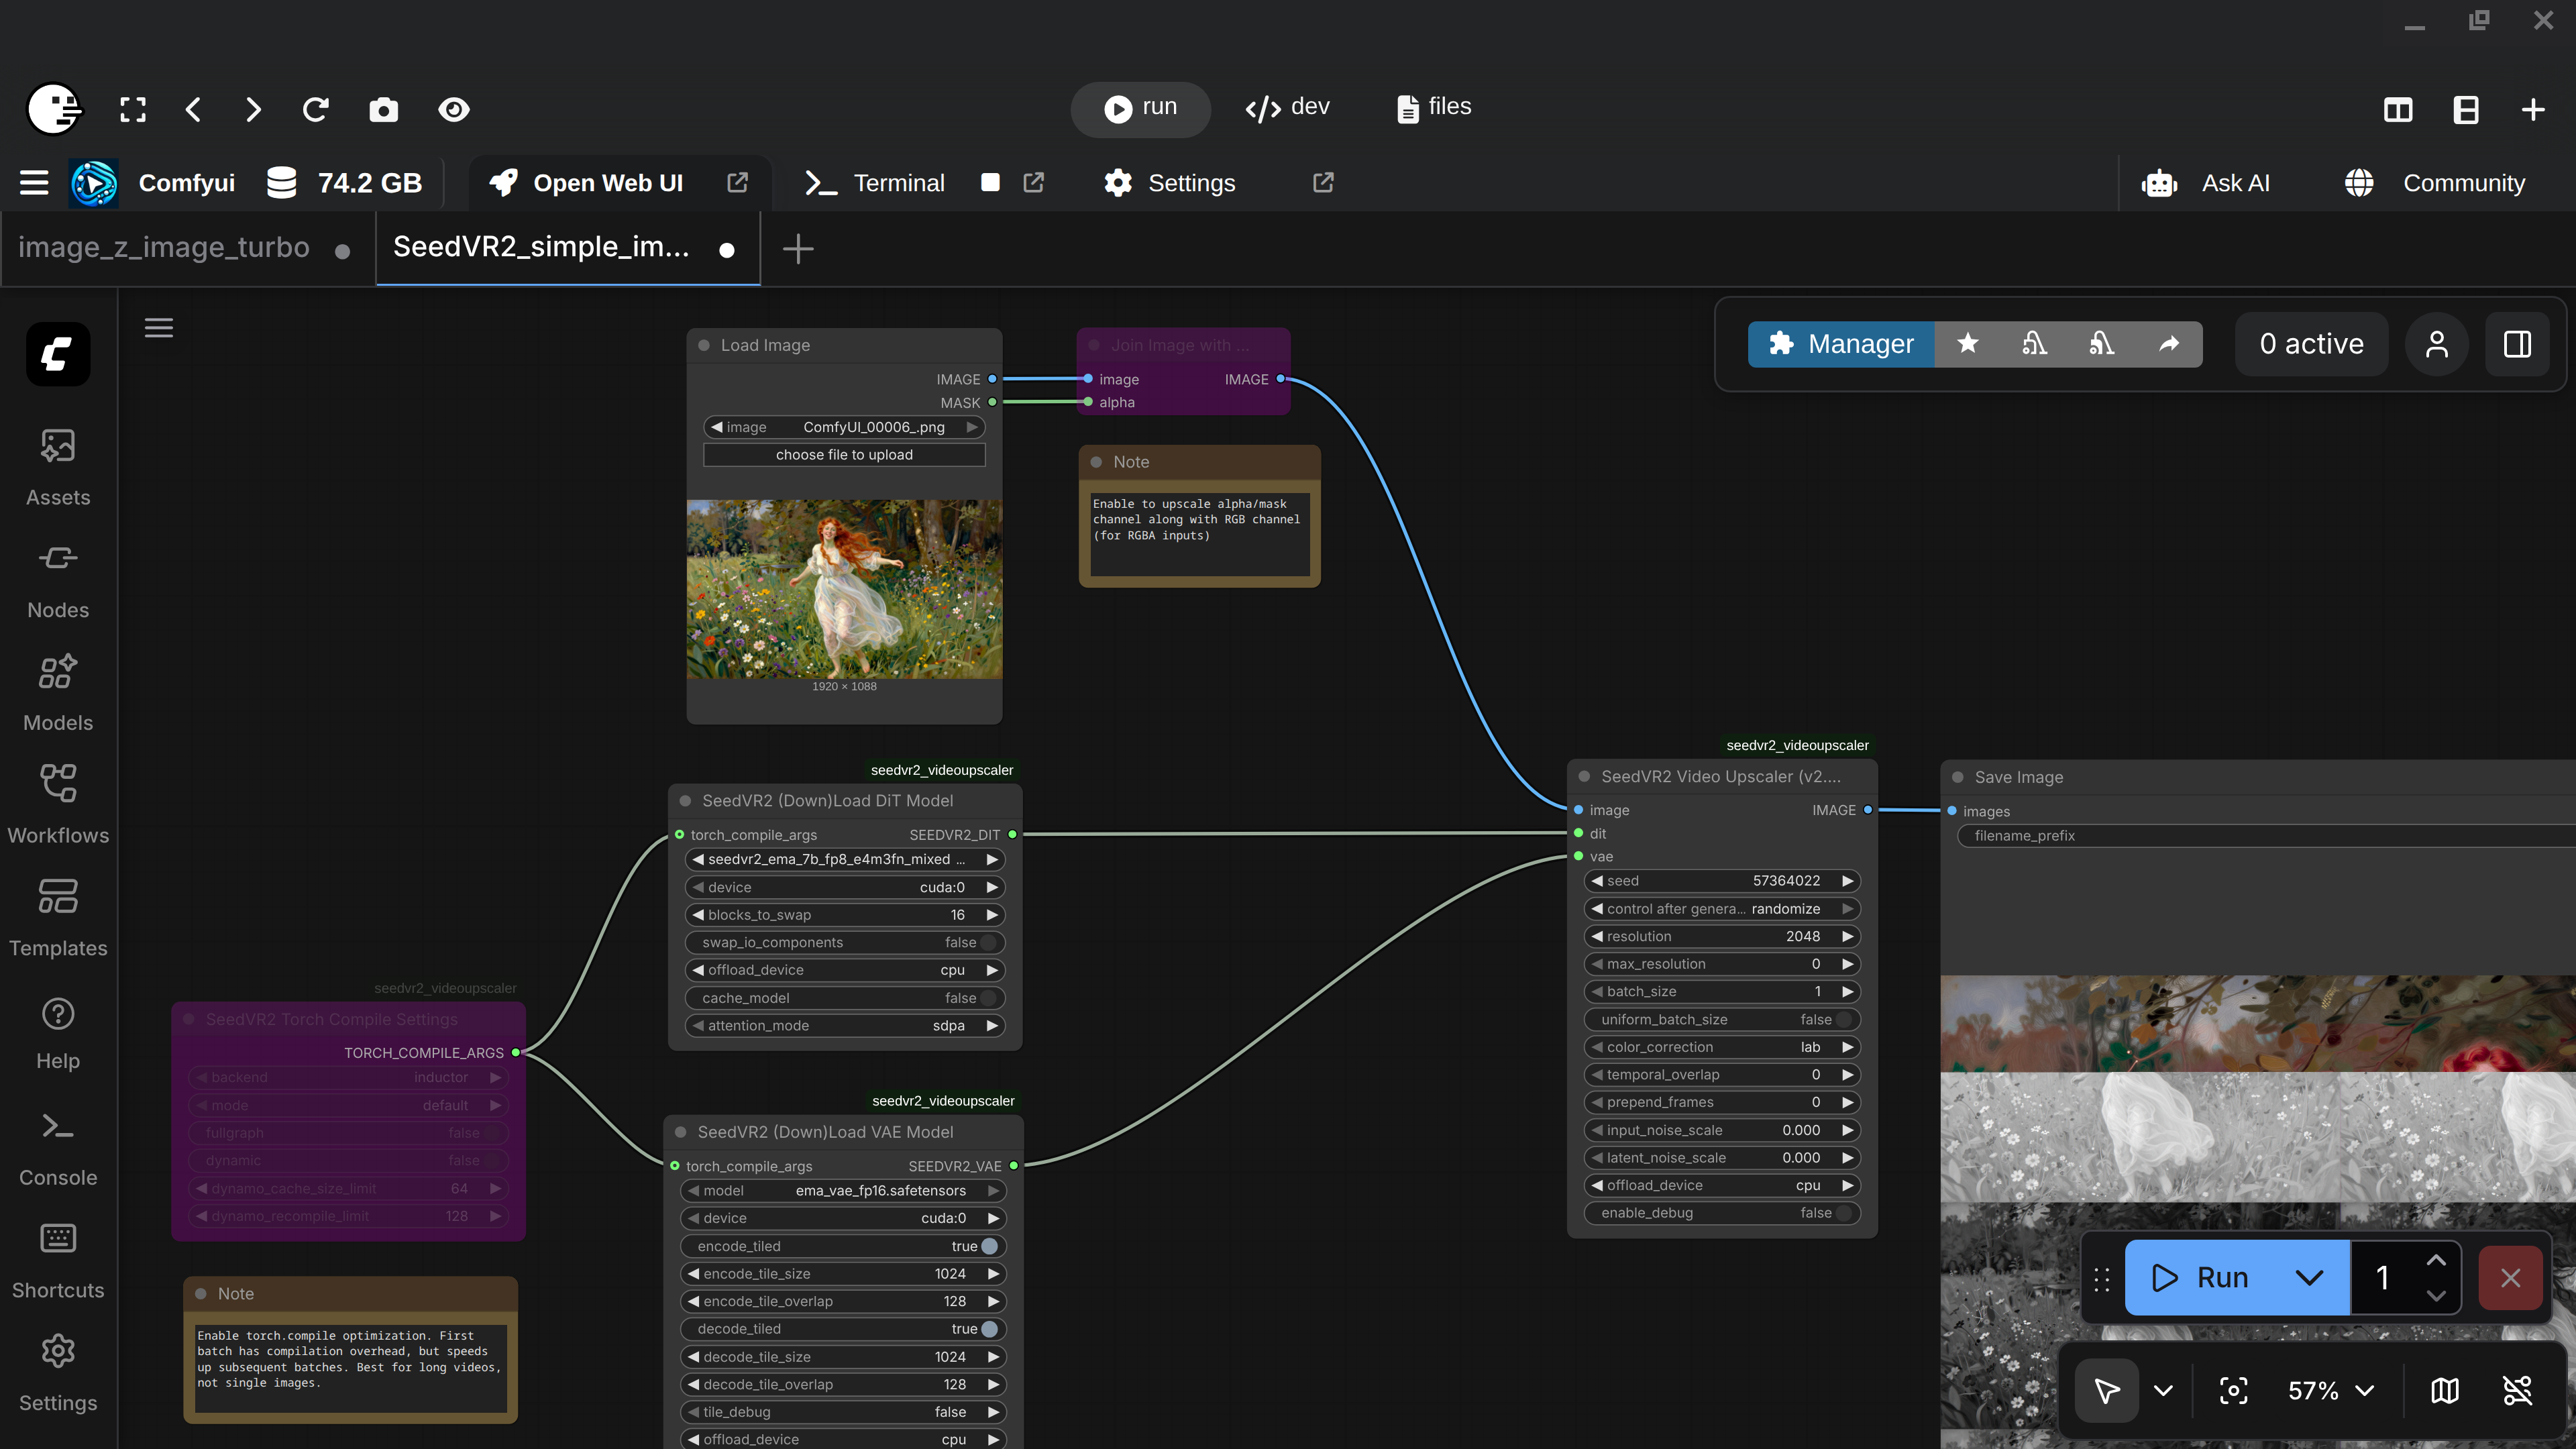
Task: Click the Load Image preview thumbnail
Action: (x=844, y=589)
